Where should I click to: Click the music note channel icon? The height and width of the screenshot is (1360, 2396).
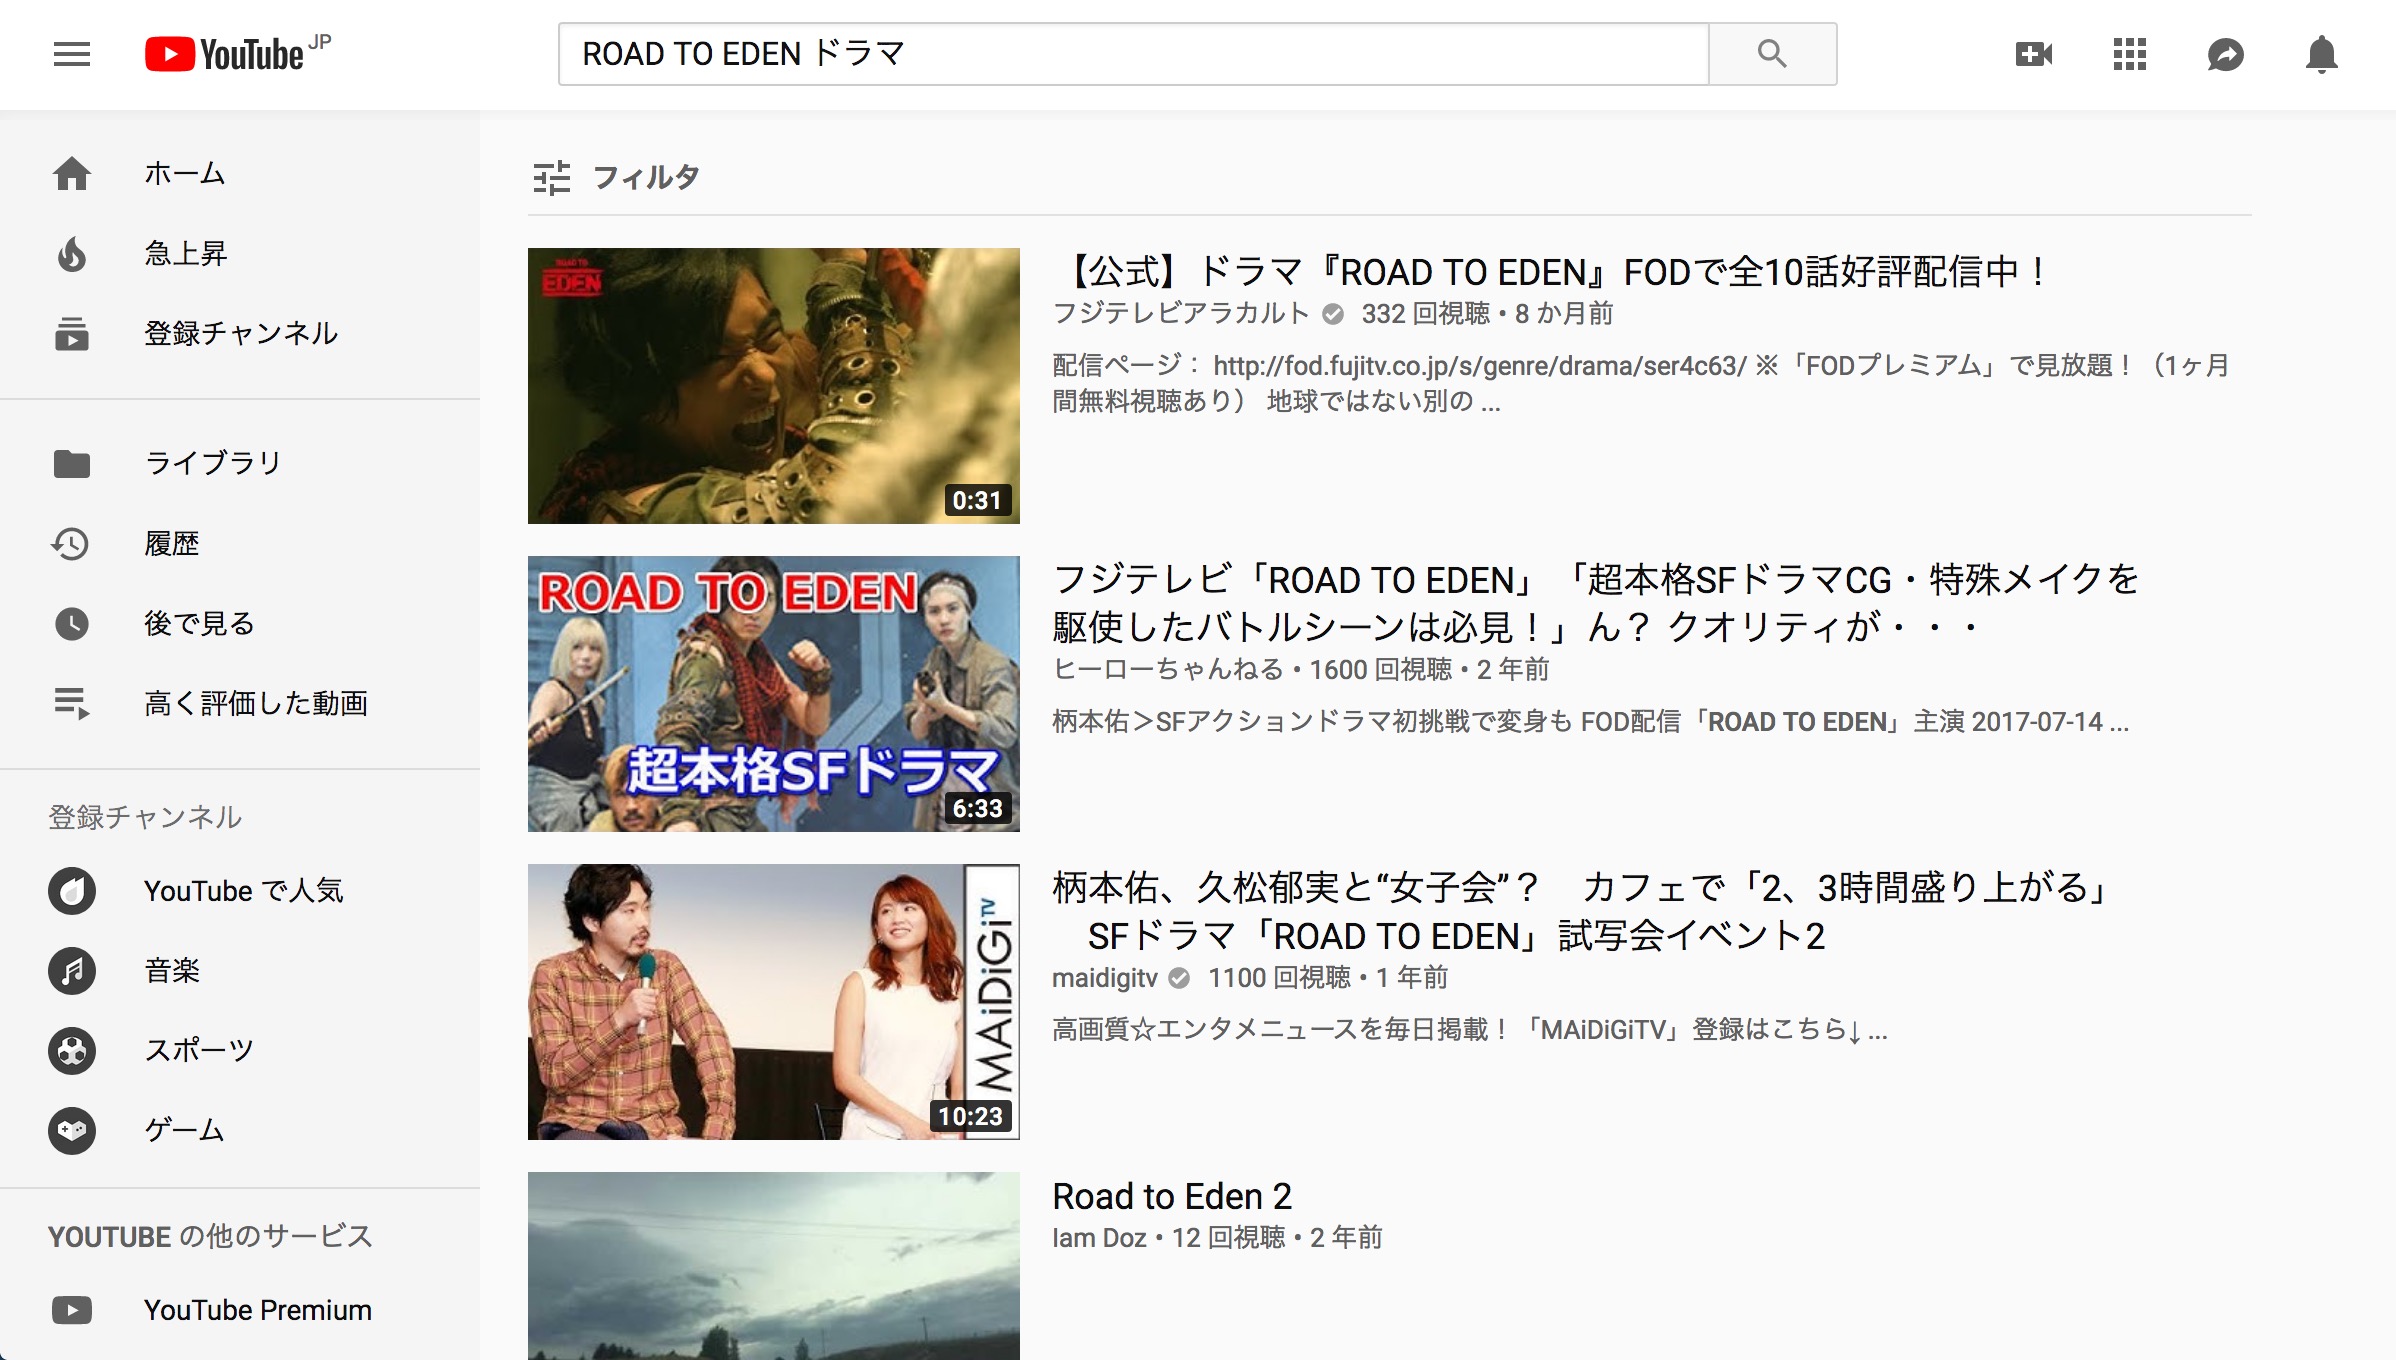tap(72, 971)
